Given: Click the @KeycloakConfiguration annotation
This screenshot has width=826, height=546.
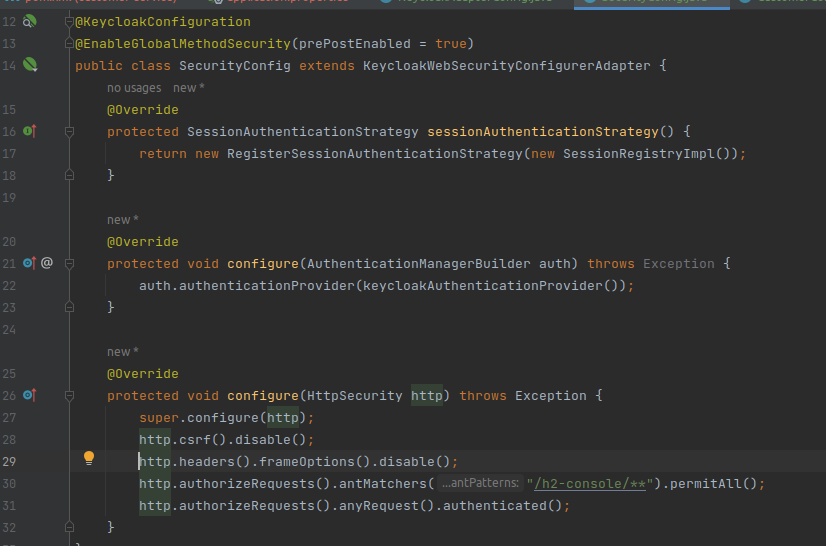Looking at the screenshot, I should point(163,22).
